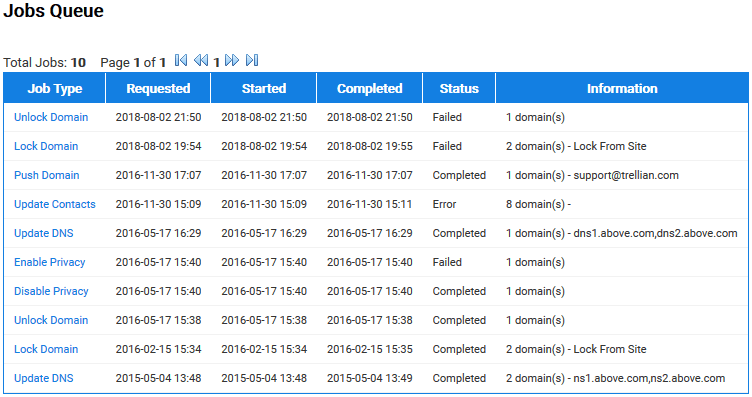Screen dimensions: 752x397
Task: Open Lock Domain job from 2016-02-15
Action: click(46, 350)
